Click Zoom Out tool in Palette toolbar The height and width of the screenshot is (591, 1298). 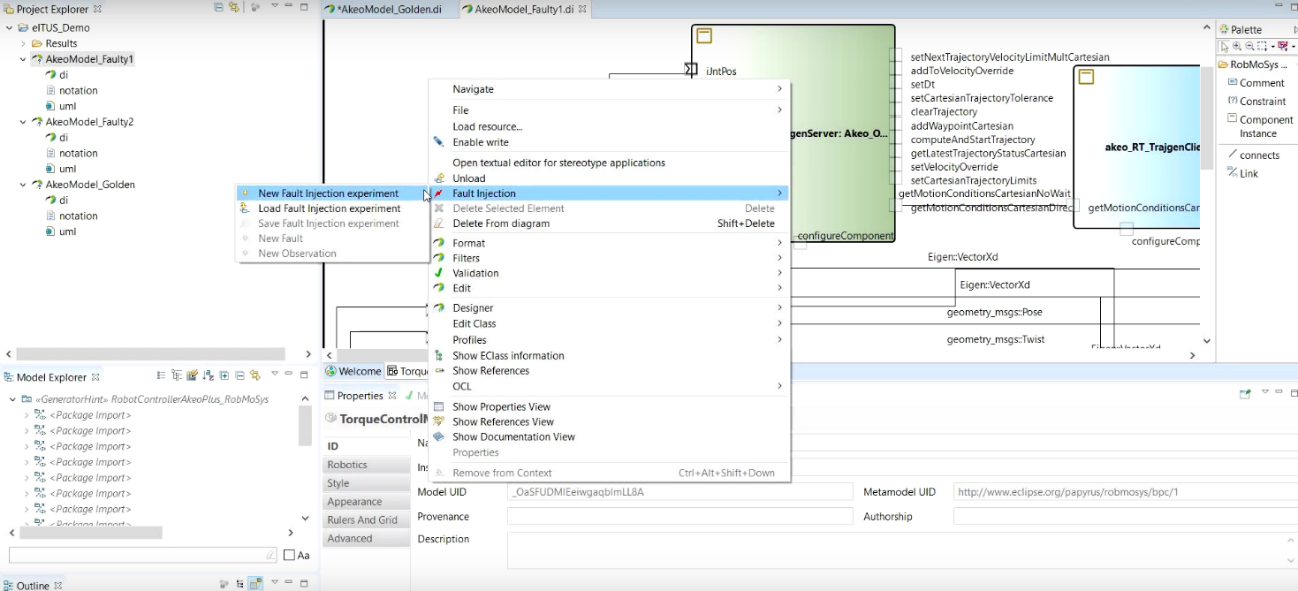coord(1250,46)
